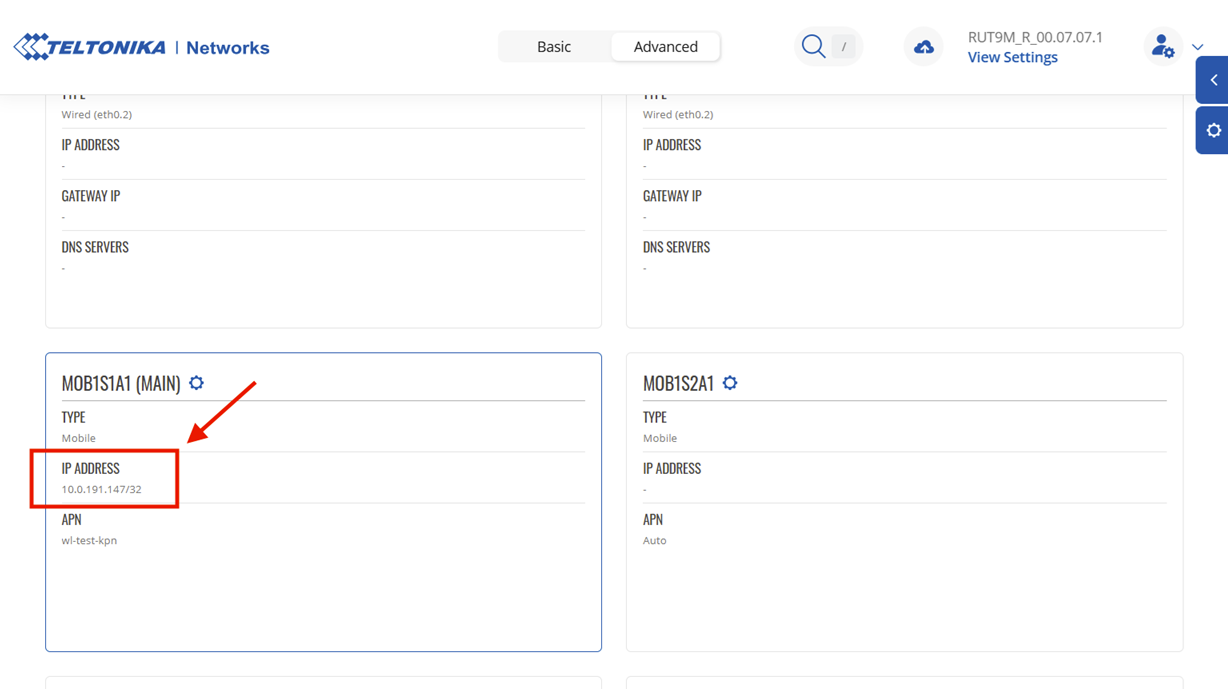
Task: Click the Teltonika Networks logo
Action: pyautogui.click(x=141, y=47)
